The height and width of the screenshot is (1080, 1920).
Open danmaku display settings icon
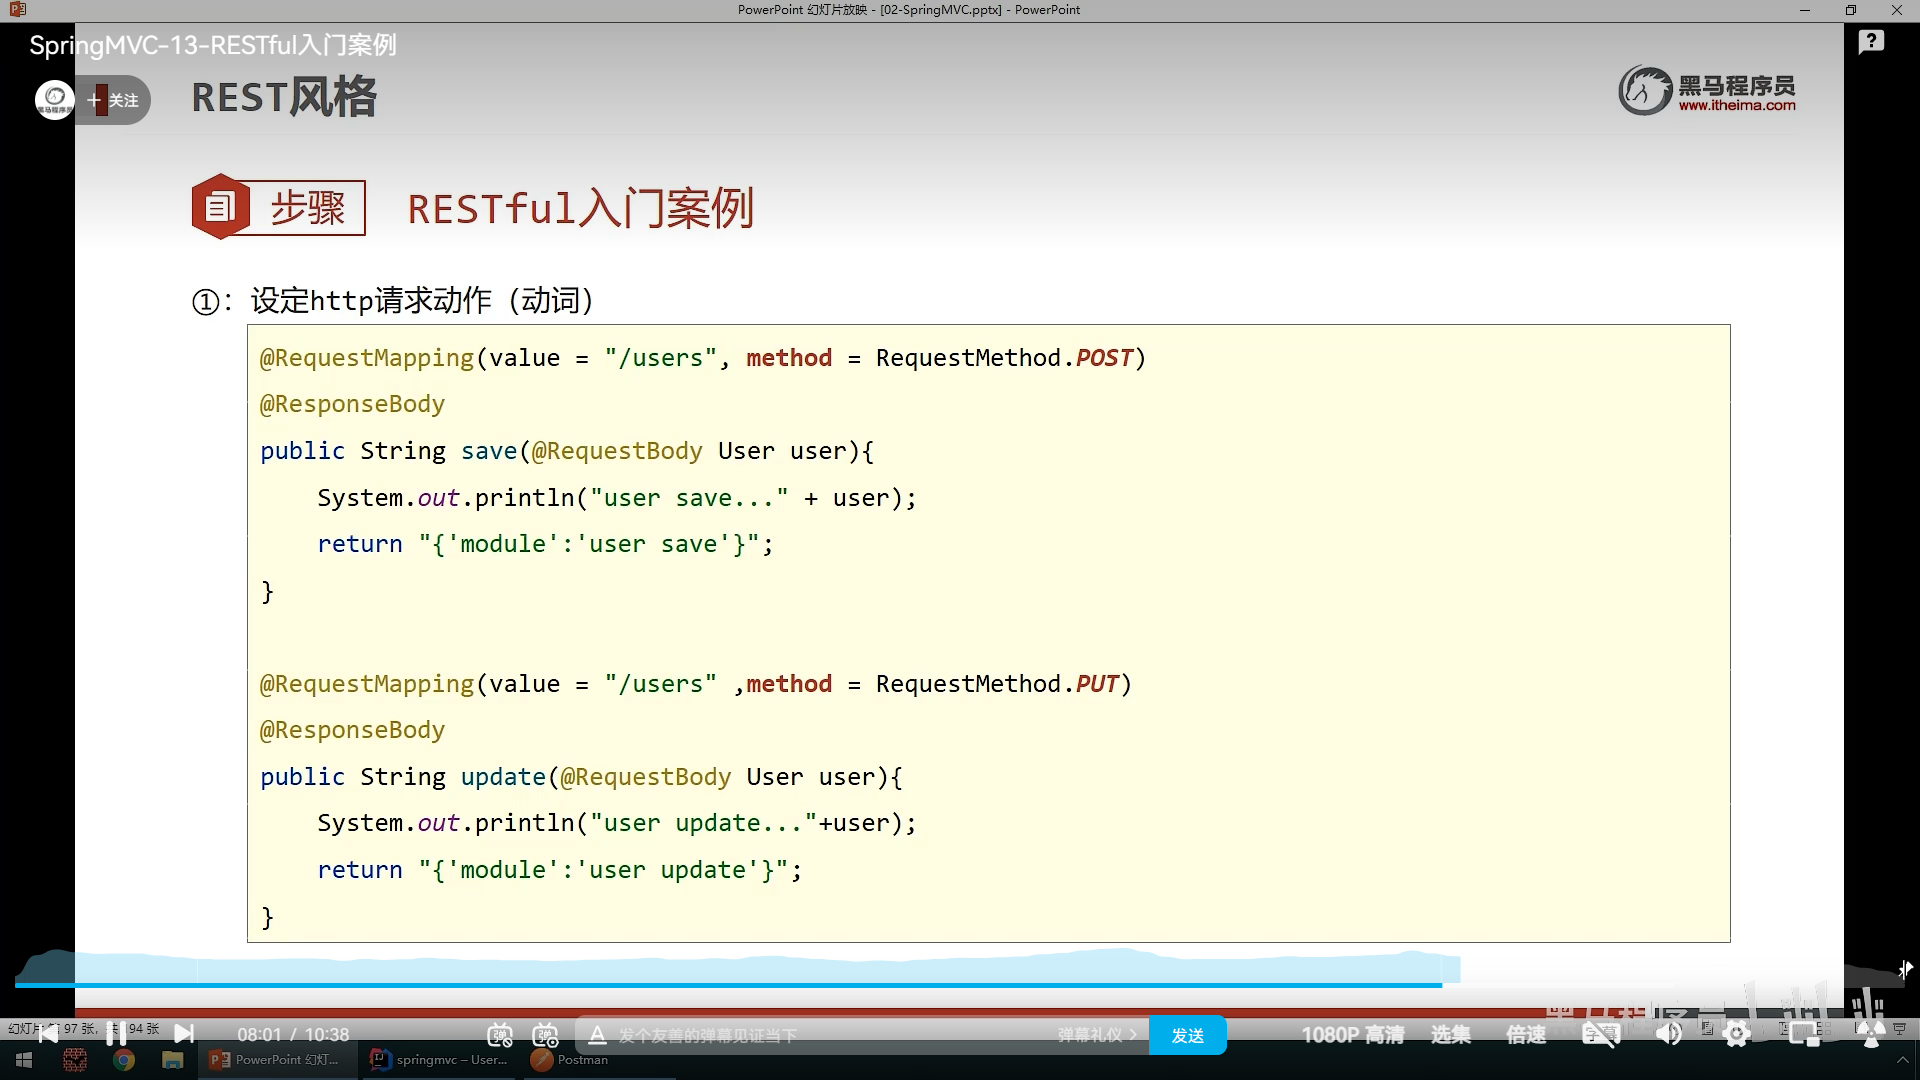545,1035
